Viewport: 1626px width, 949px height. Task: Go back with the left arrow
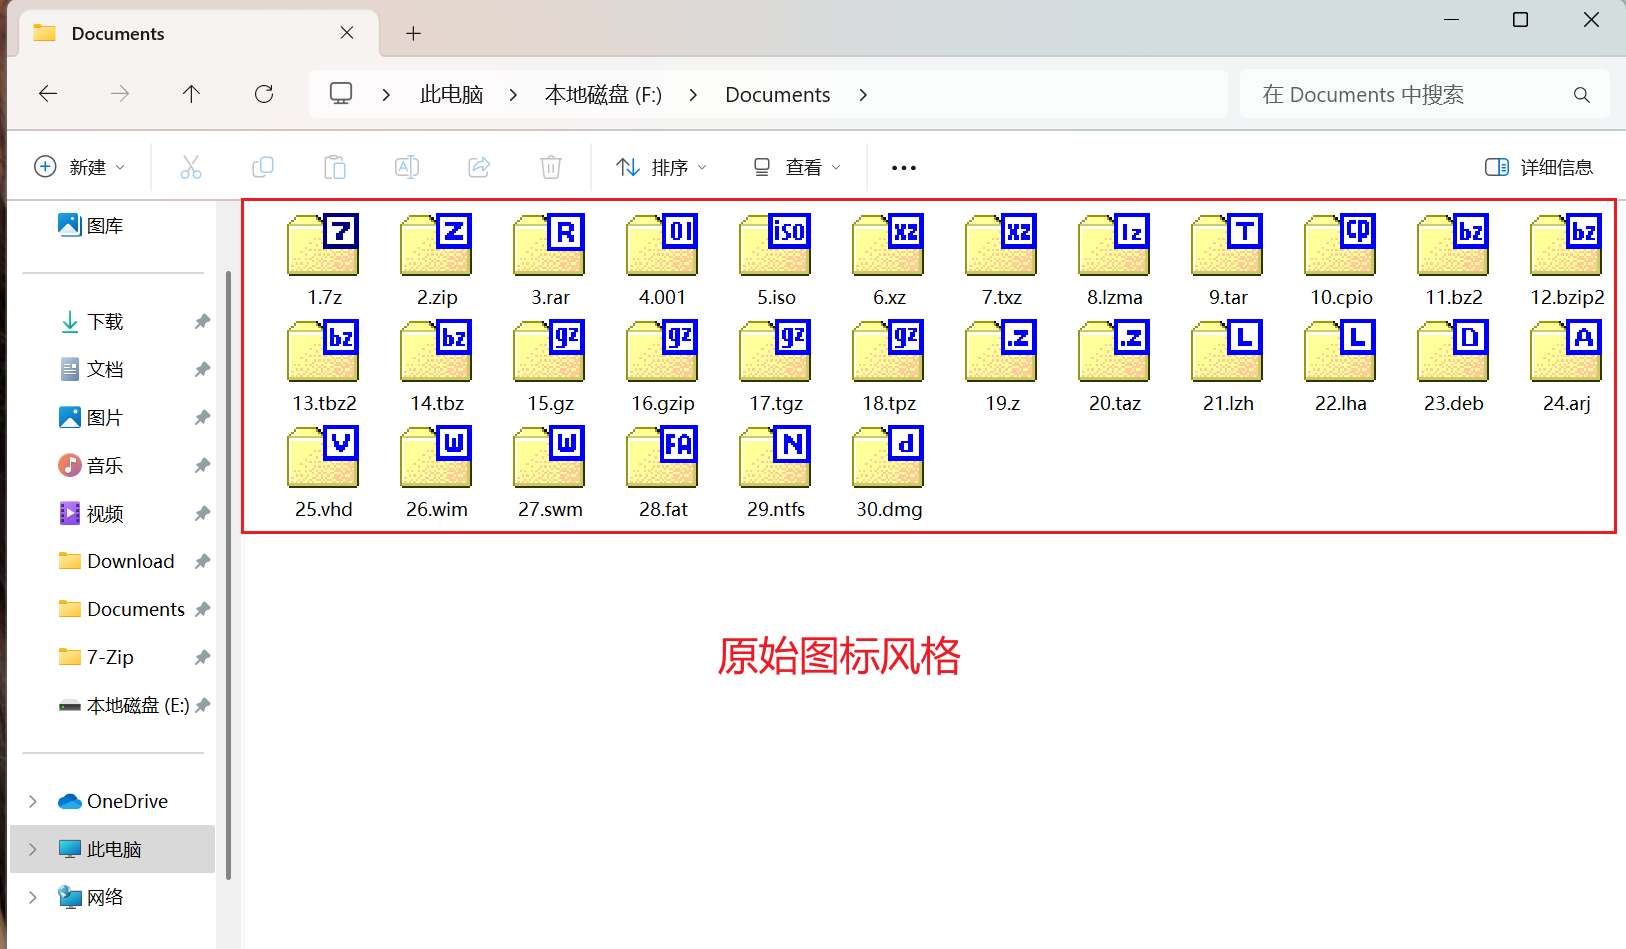tap(48, 94)
